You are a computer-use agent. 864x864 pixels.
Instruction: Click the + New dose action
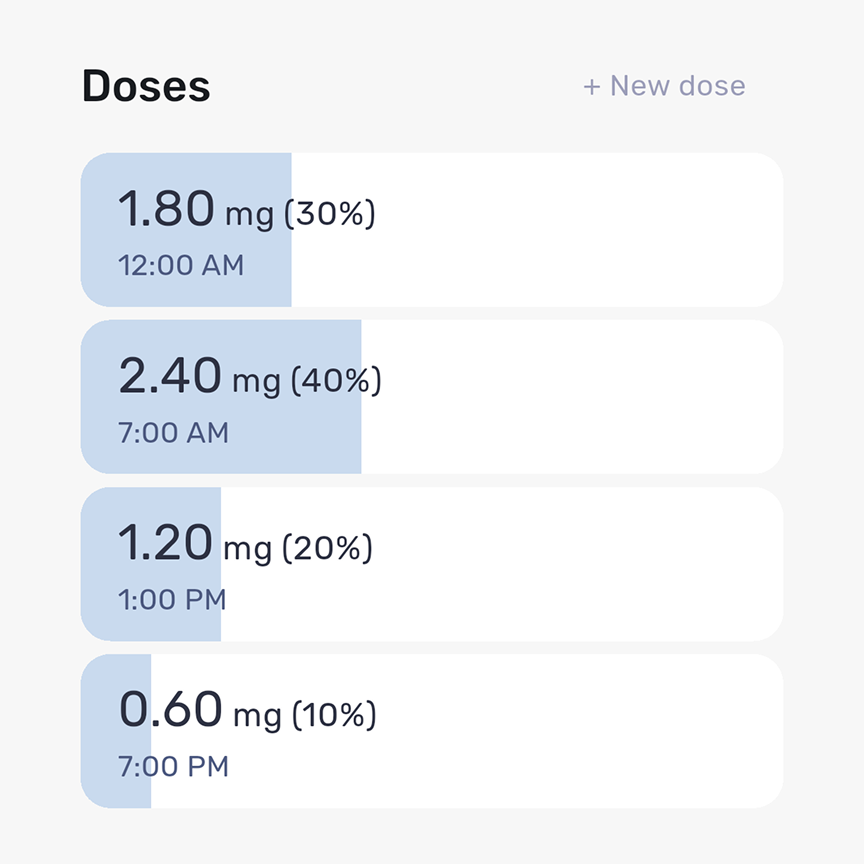(663, 86)
